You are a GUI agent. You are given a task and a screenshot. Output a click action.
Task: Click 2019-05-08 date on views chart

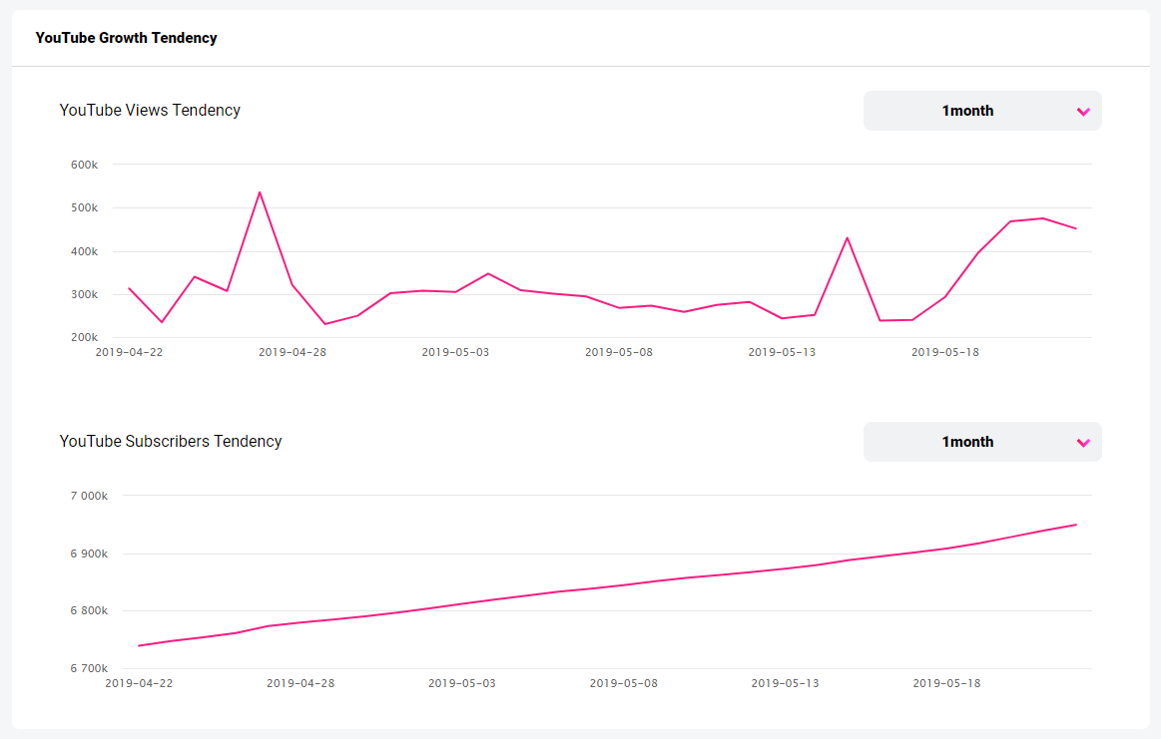point(619,352)
